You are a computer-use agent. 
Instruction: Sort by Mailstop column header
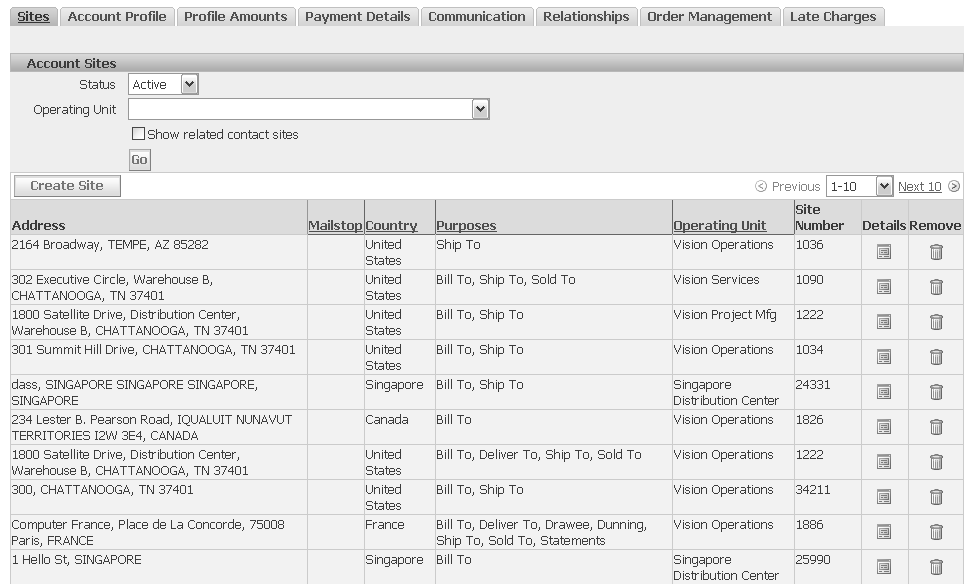(335, 226)
